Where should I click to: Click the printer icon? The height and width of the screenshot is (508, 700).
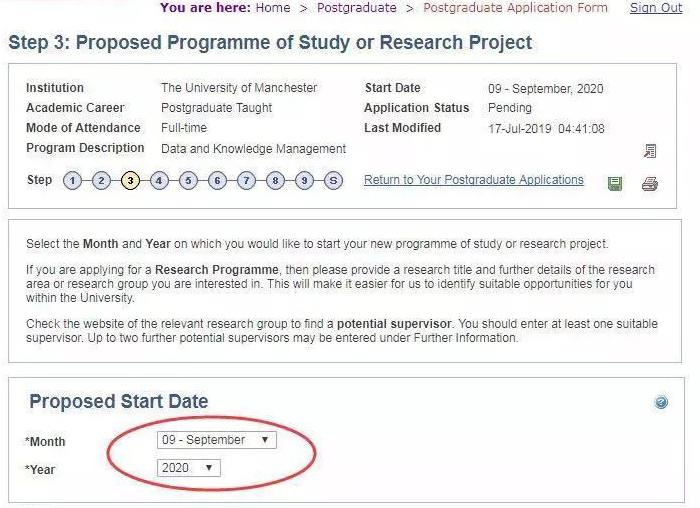point(650,183)
